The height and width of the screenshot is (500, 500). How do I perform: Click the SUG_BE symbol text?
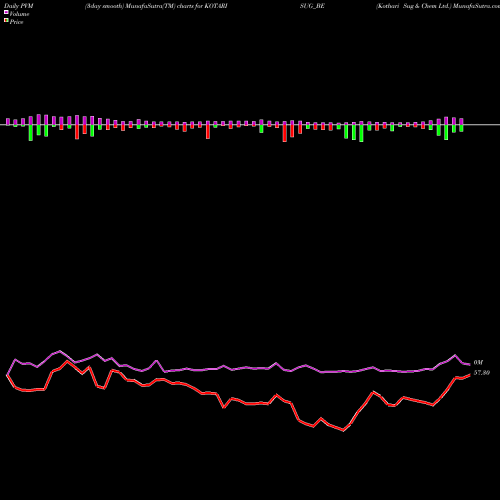pos(312,6)
